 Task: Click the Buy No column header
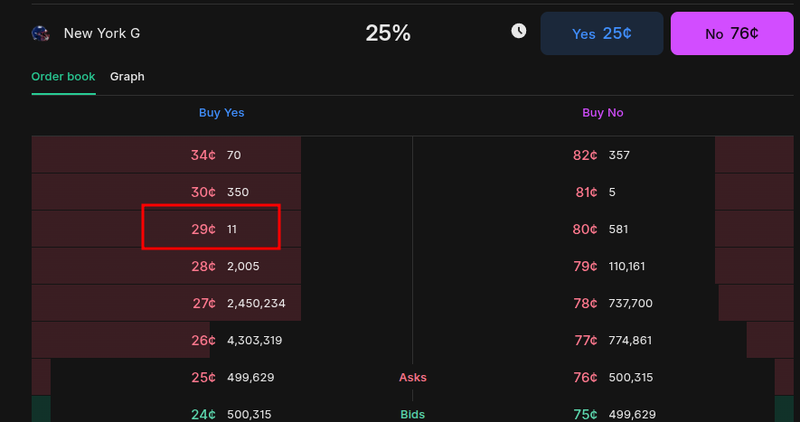(x=602, y=113)
